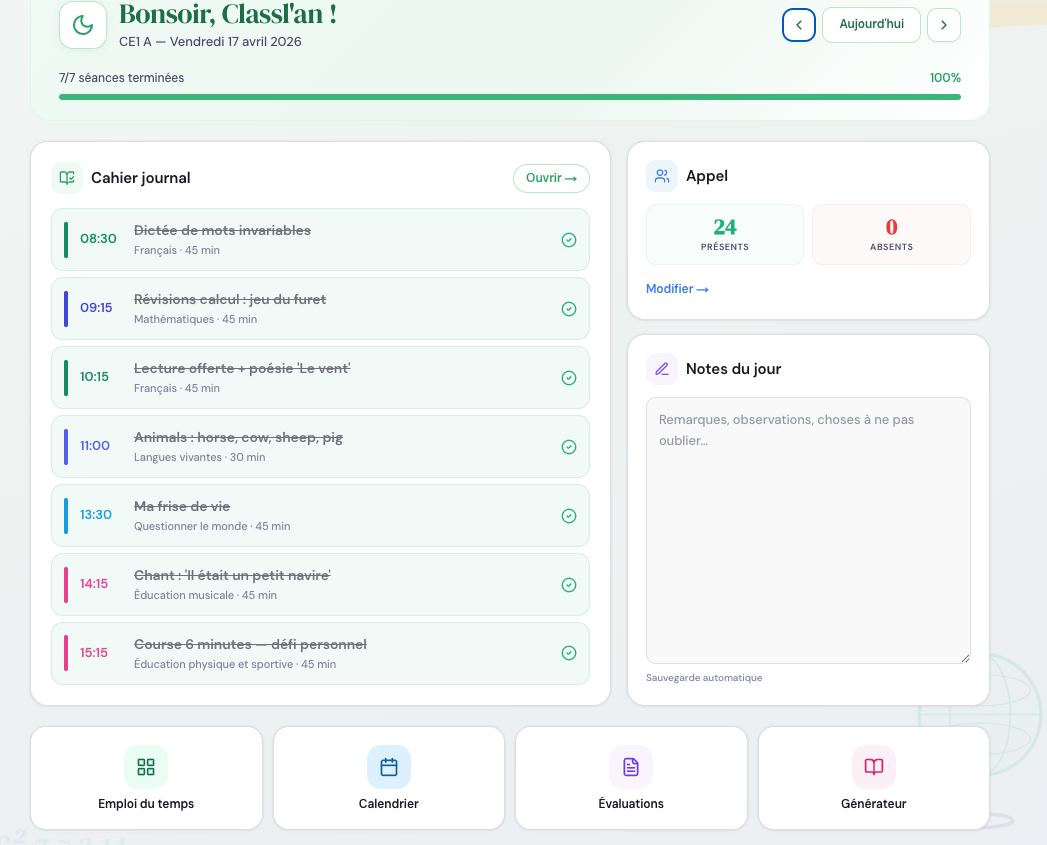Click the 09:15 session time

click(96, 307)
